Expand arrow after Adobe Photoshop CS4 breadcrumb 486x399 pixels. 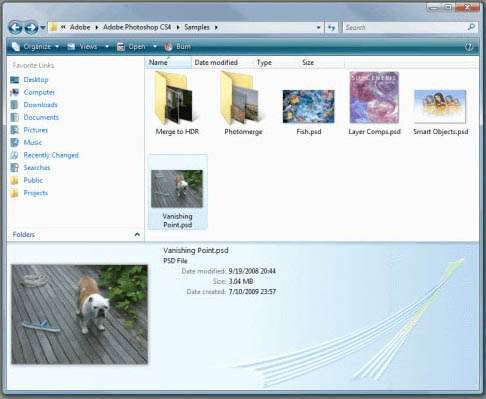(x=178, y=27)
